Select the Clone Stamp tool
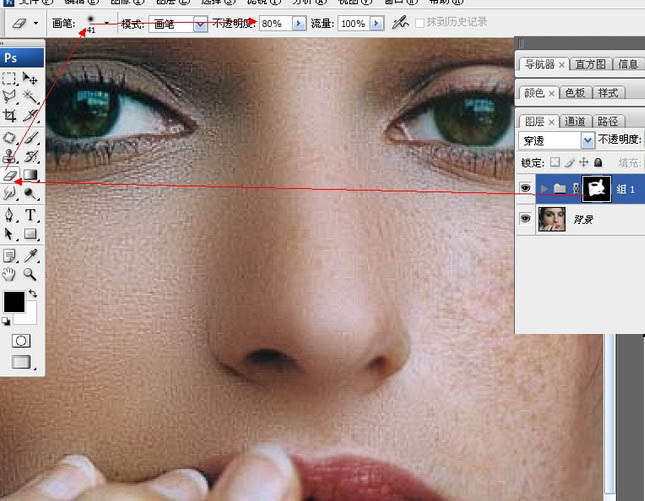Screen dimensions: 645x501 pos(9,156)
